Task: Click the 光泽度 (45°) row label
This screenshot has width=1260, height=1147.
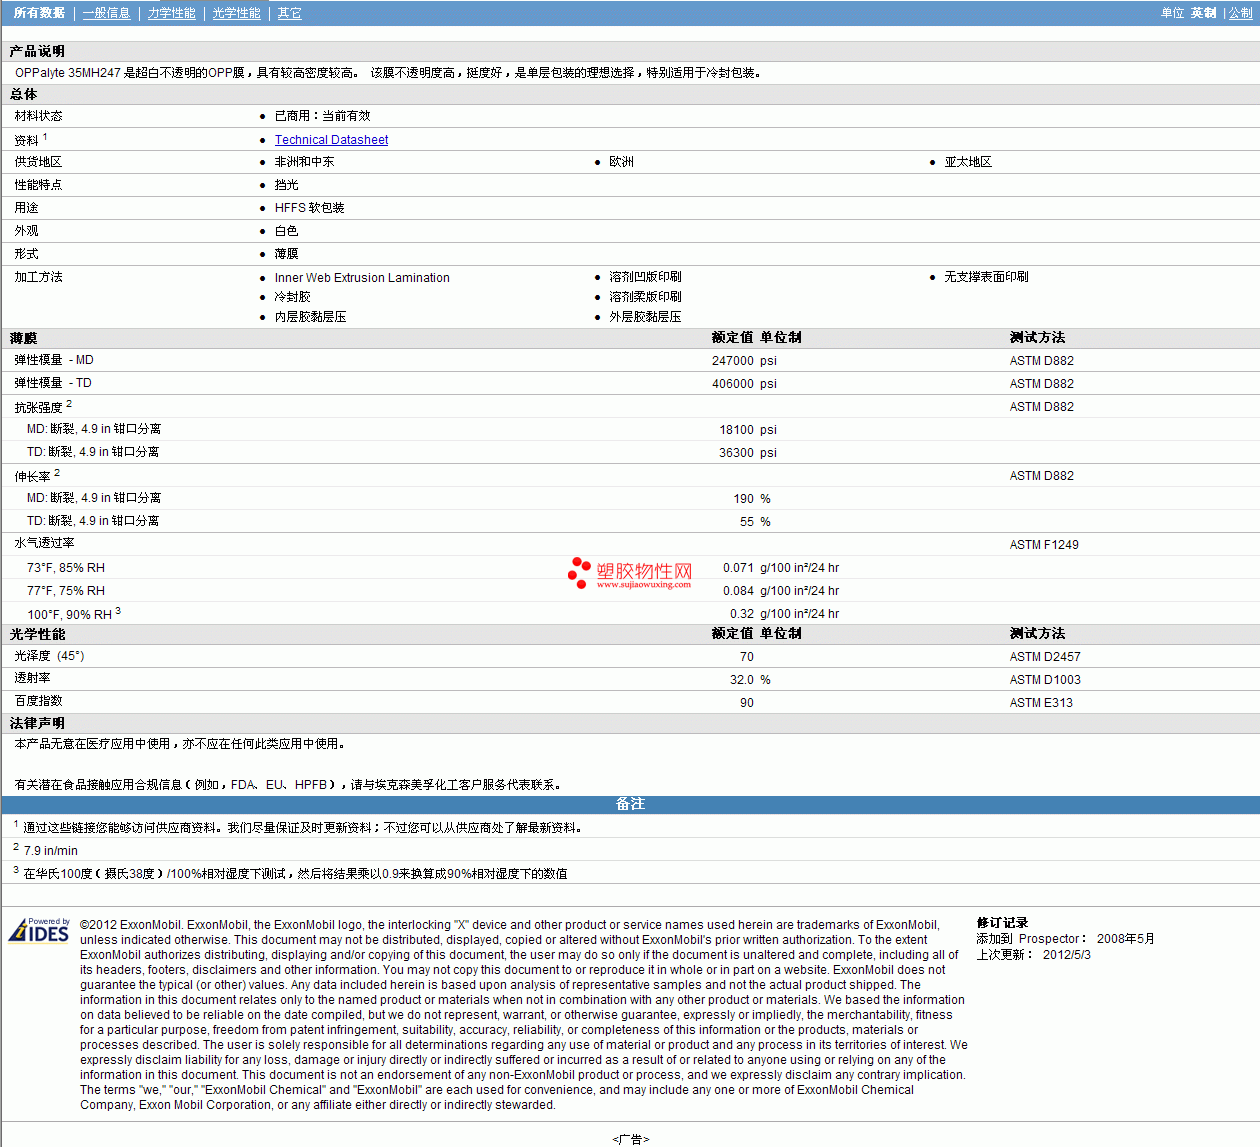Action: click(49, 656)
